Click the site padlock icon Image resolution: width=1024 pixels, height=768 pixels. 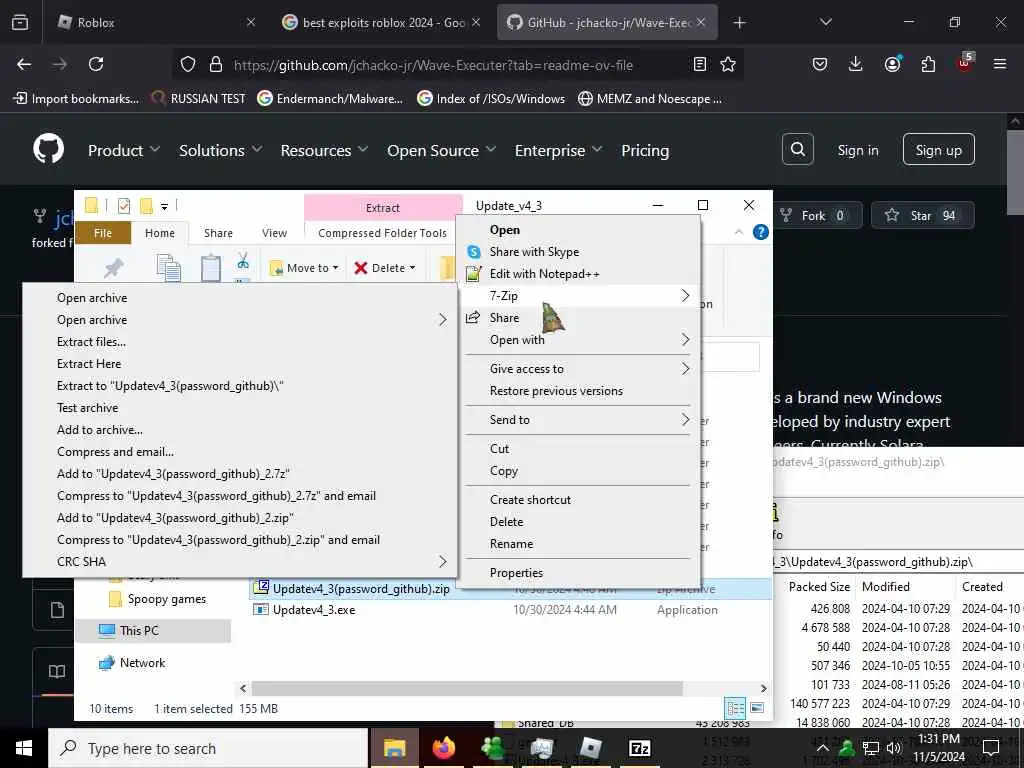coord(216,64)
